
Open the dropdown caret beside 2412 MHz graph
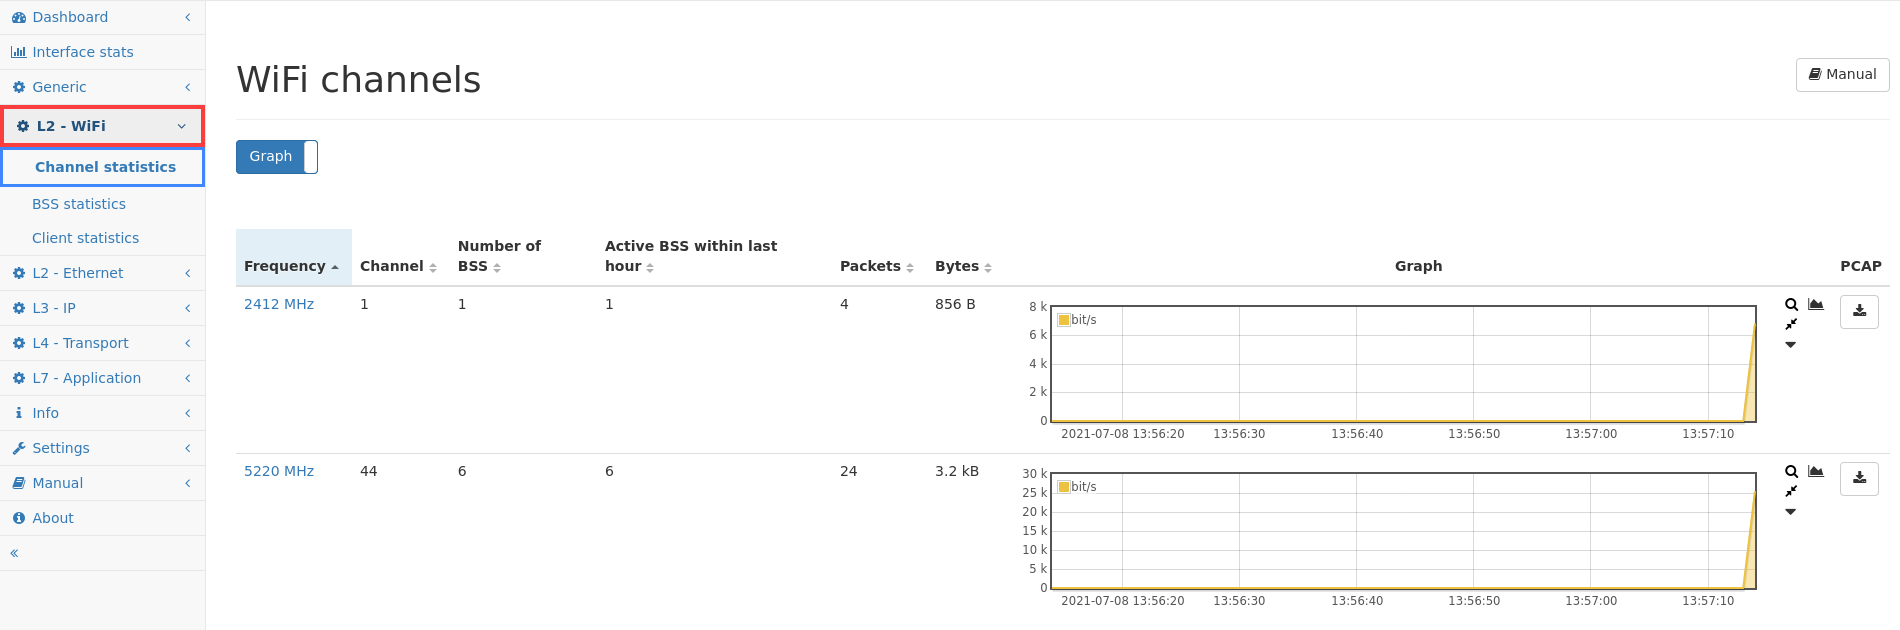(x=1791, y=345)
